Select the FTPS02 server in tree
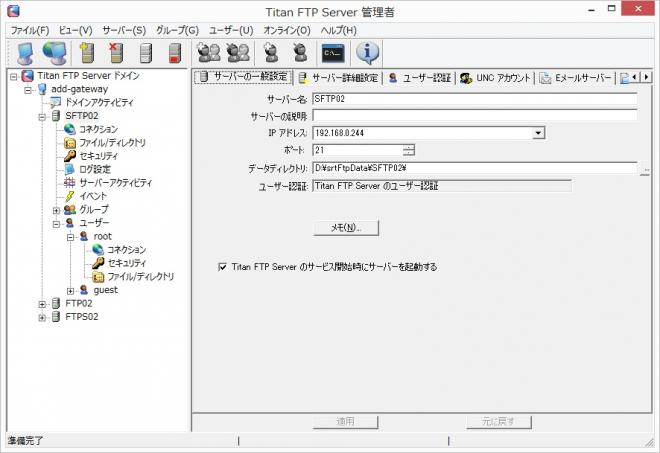660x453 pixels. pos(82,317)
